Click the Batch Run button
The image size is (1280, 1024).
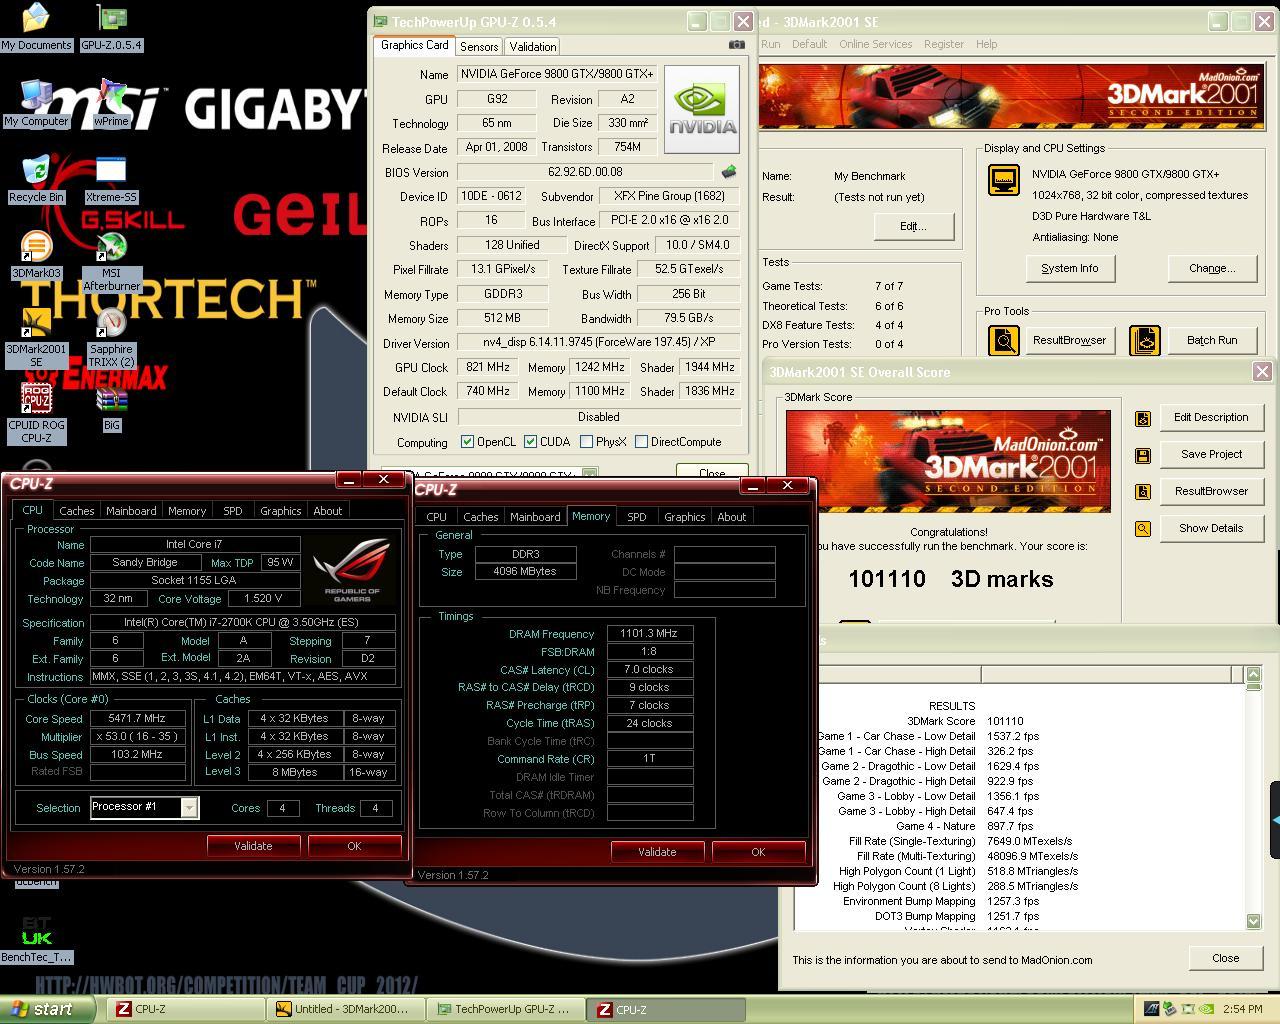point(1212,340)
